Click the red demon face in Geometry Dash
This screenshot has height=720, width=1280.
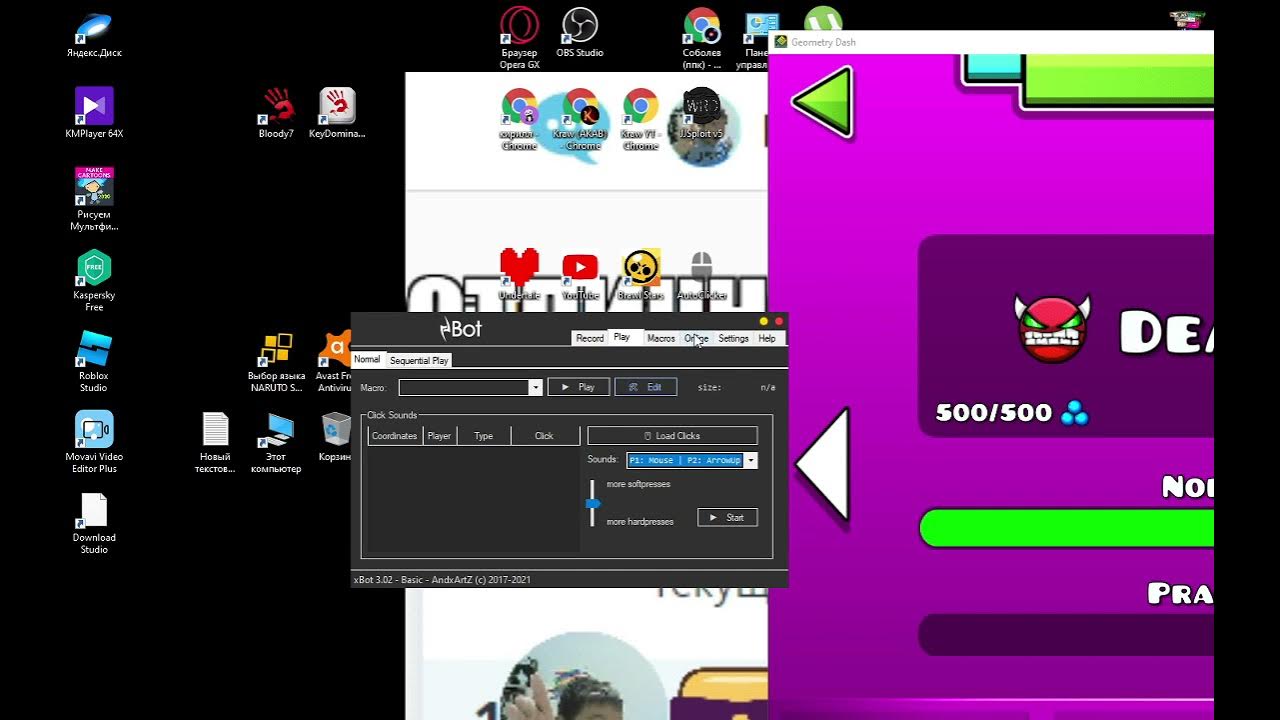[x=1052, y=329]
